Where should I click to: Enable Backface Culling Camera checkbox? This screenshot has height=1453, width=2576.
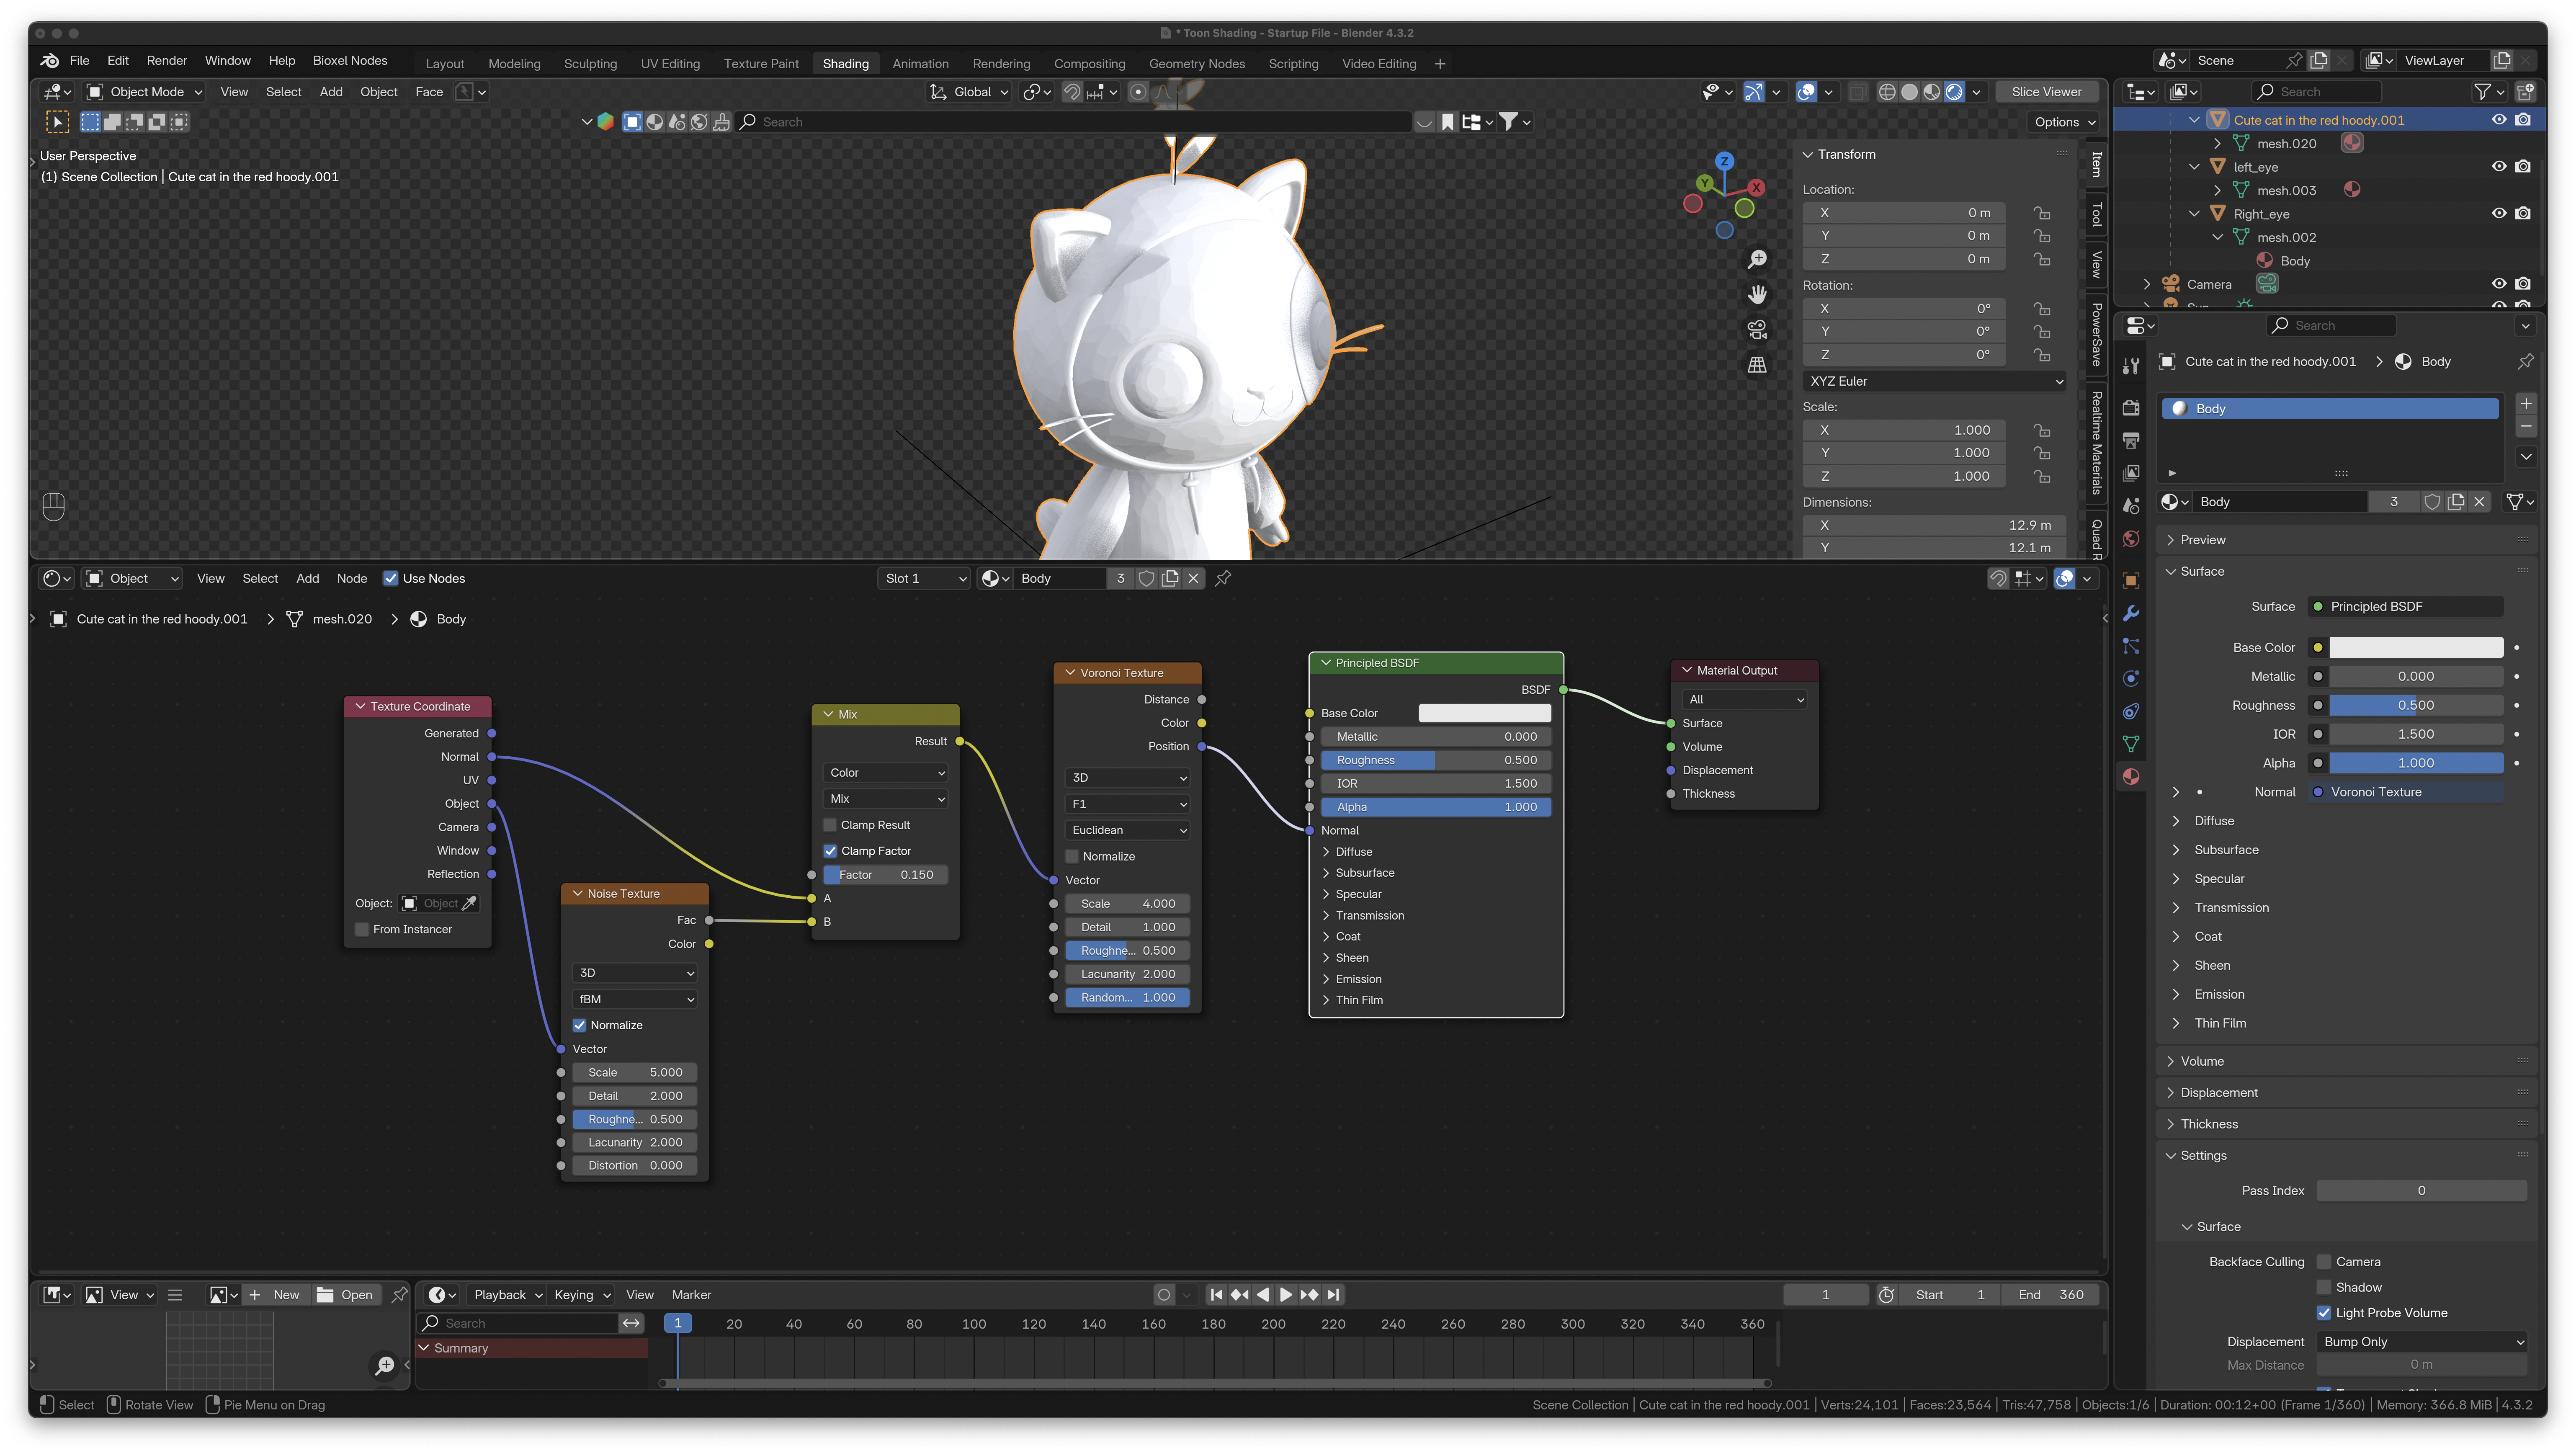coord(2324,1263)
